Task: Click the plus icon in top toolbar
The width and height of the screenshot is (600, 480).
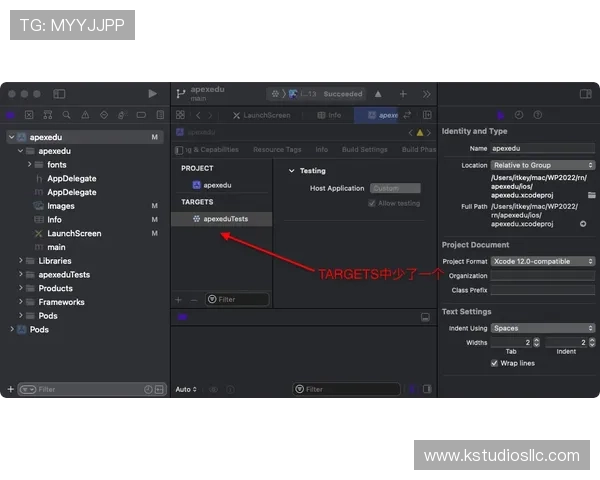Action: point(403,94)
